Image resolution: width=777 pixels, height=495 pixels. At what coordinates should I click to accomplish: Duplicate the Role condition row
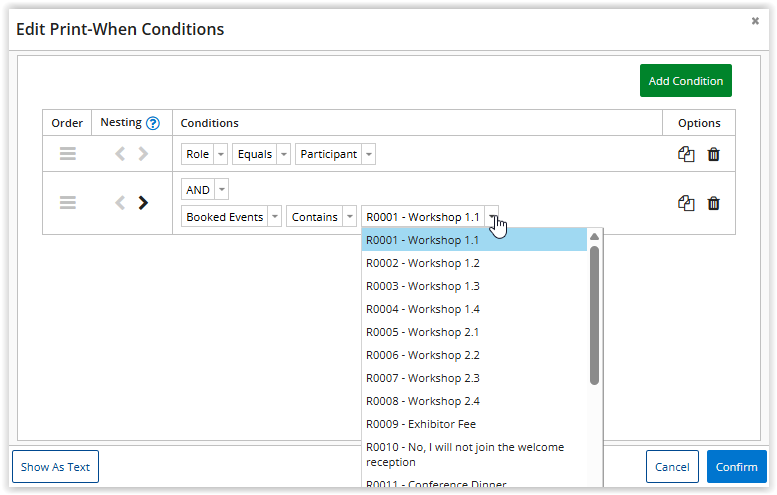coord(686,154)
